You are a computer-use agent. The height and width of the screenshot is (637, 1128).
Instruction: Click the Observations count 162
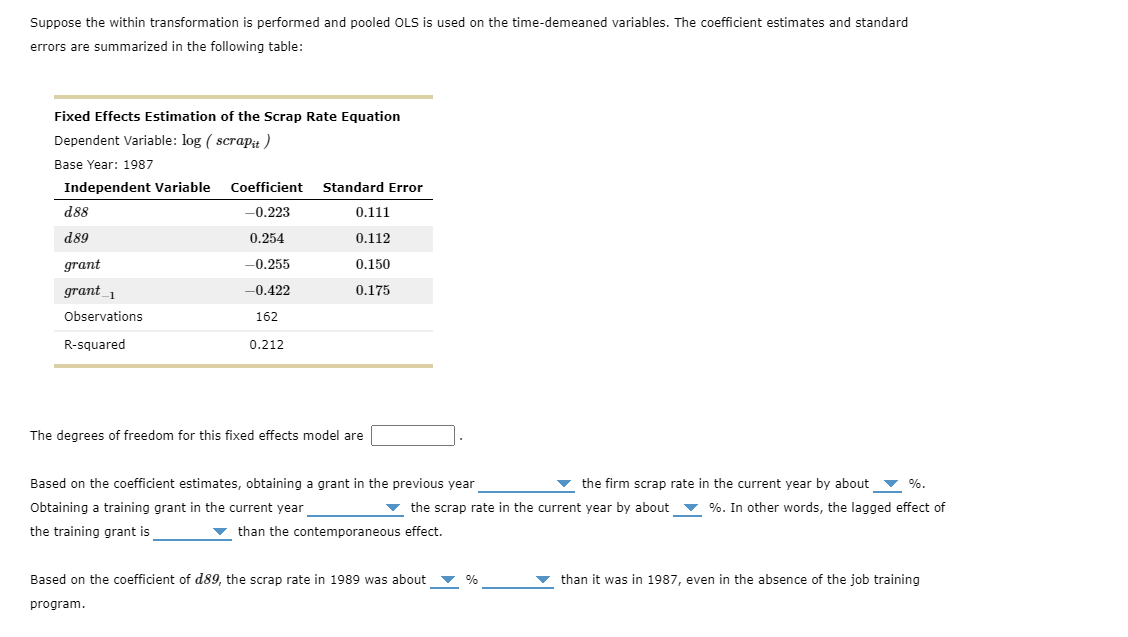point(267,316)
